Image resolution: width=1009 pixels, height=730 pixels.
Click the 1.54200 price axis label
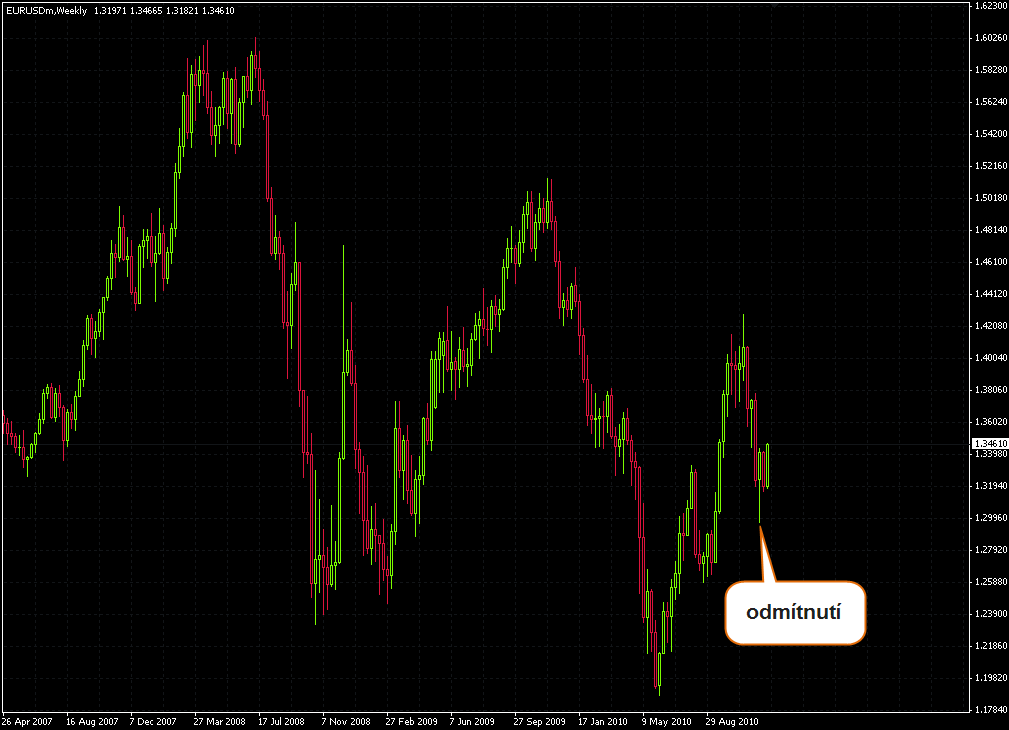[x=991, y=134]
